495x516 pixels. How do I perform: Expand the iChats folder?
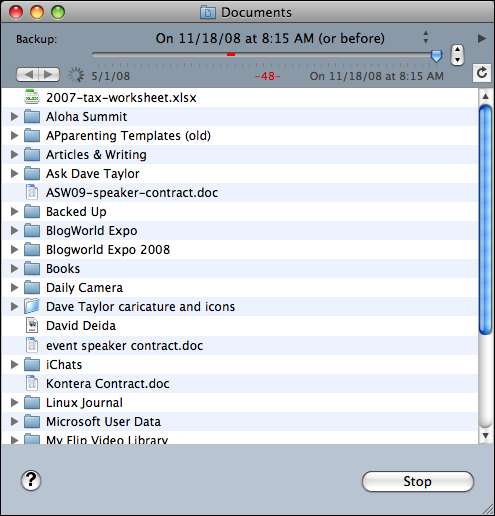tap(14, 364)
